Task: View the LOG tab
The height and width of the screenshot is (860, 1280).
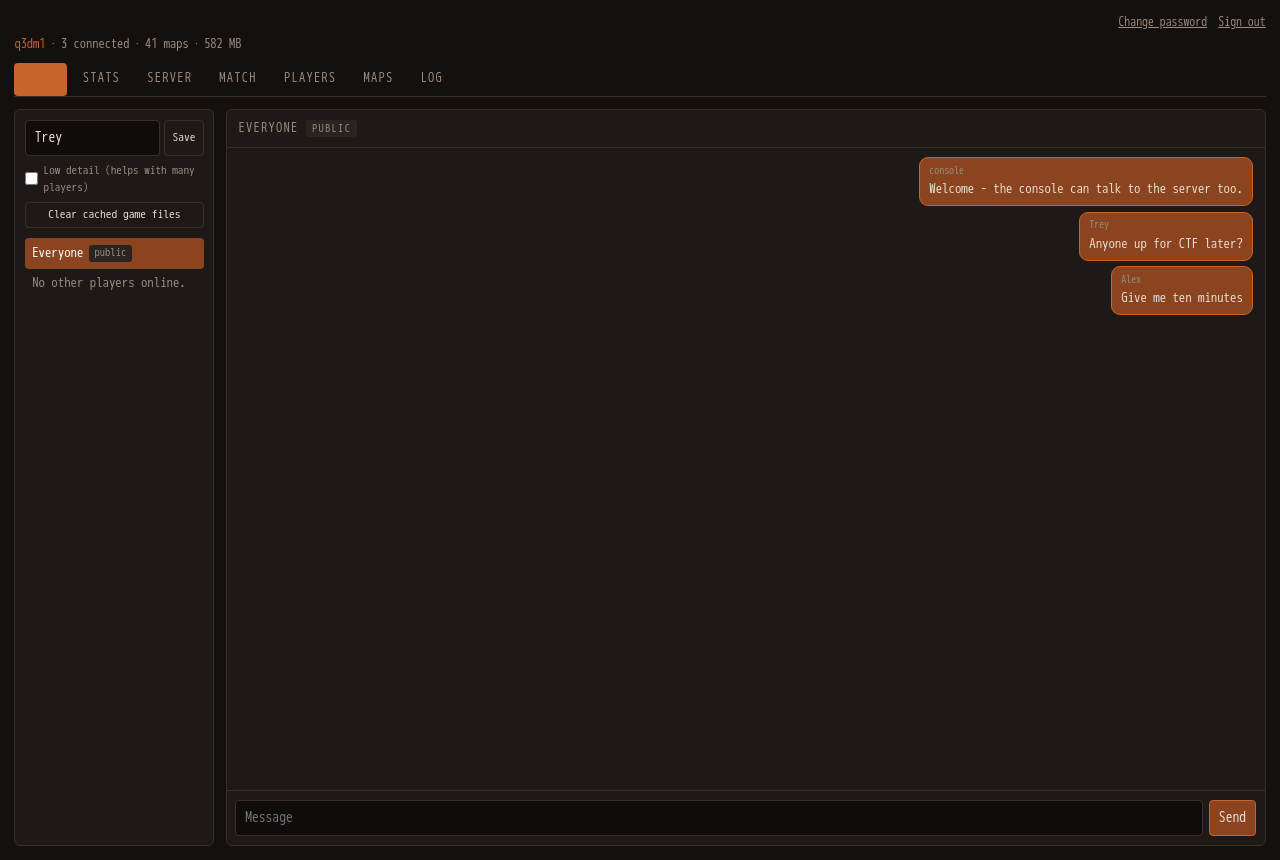Action: 431,79
